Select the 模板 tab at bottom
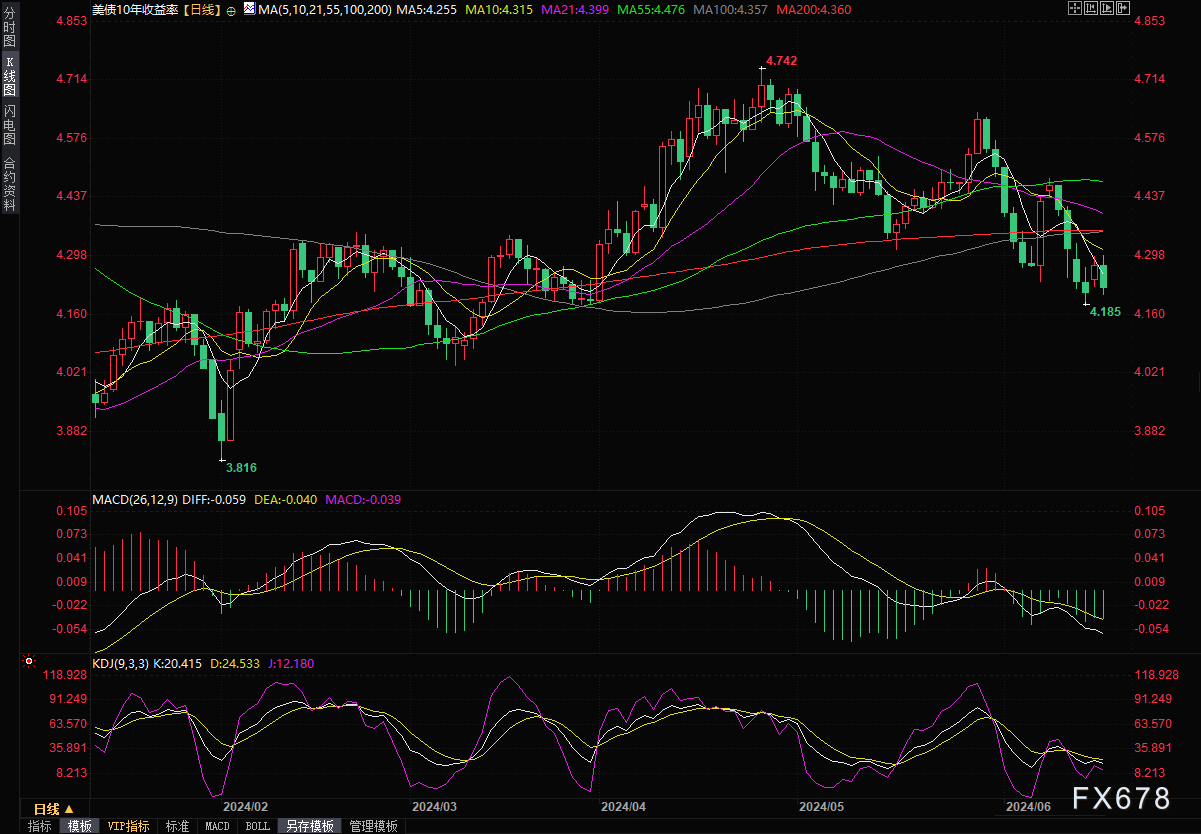The height and width of the screenshot is (834, 1201). [x=79, y=826]
